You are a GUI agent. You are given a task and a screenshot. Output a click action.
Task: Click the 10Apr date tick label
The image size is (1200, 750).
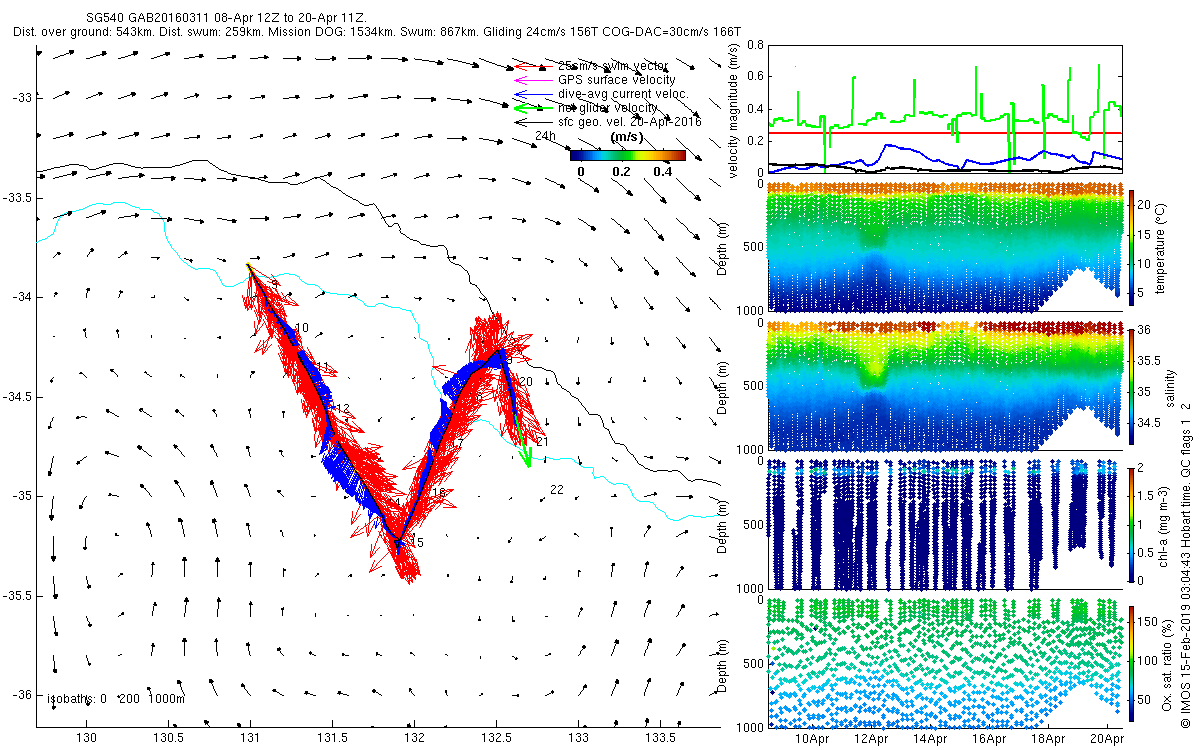pos(814,739)
